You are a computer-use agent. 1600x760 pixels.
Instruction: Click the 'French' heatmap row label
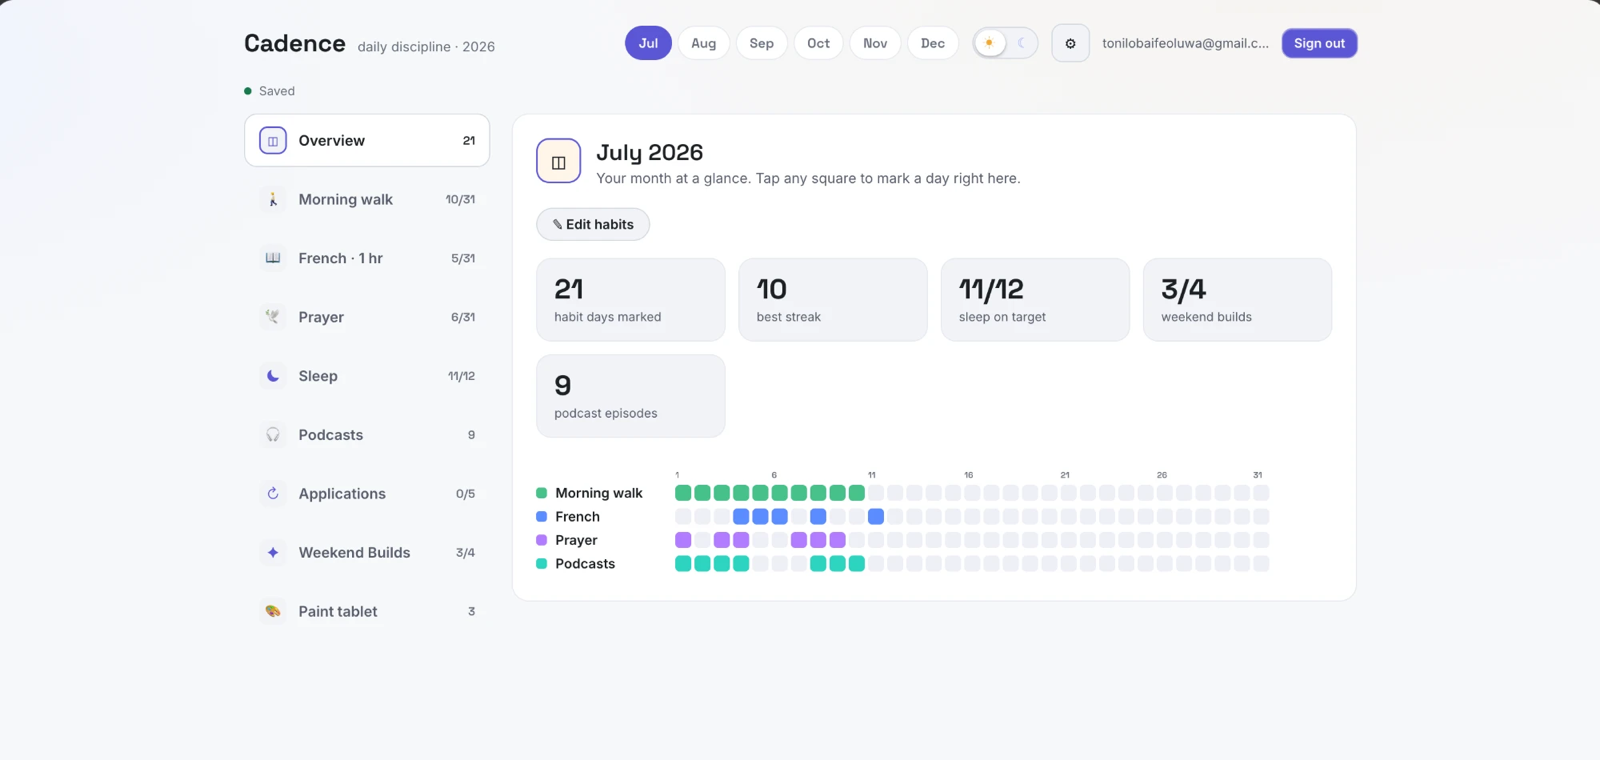pos(578,517)
